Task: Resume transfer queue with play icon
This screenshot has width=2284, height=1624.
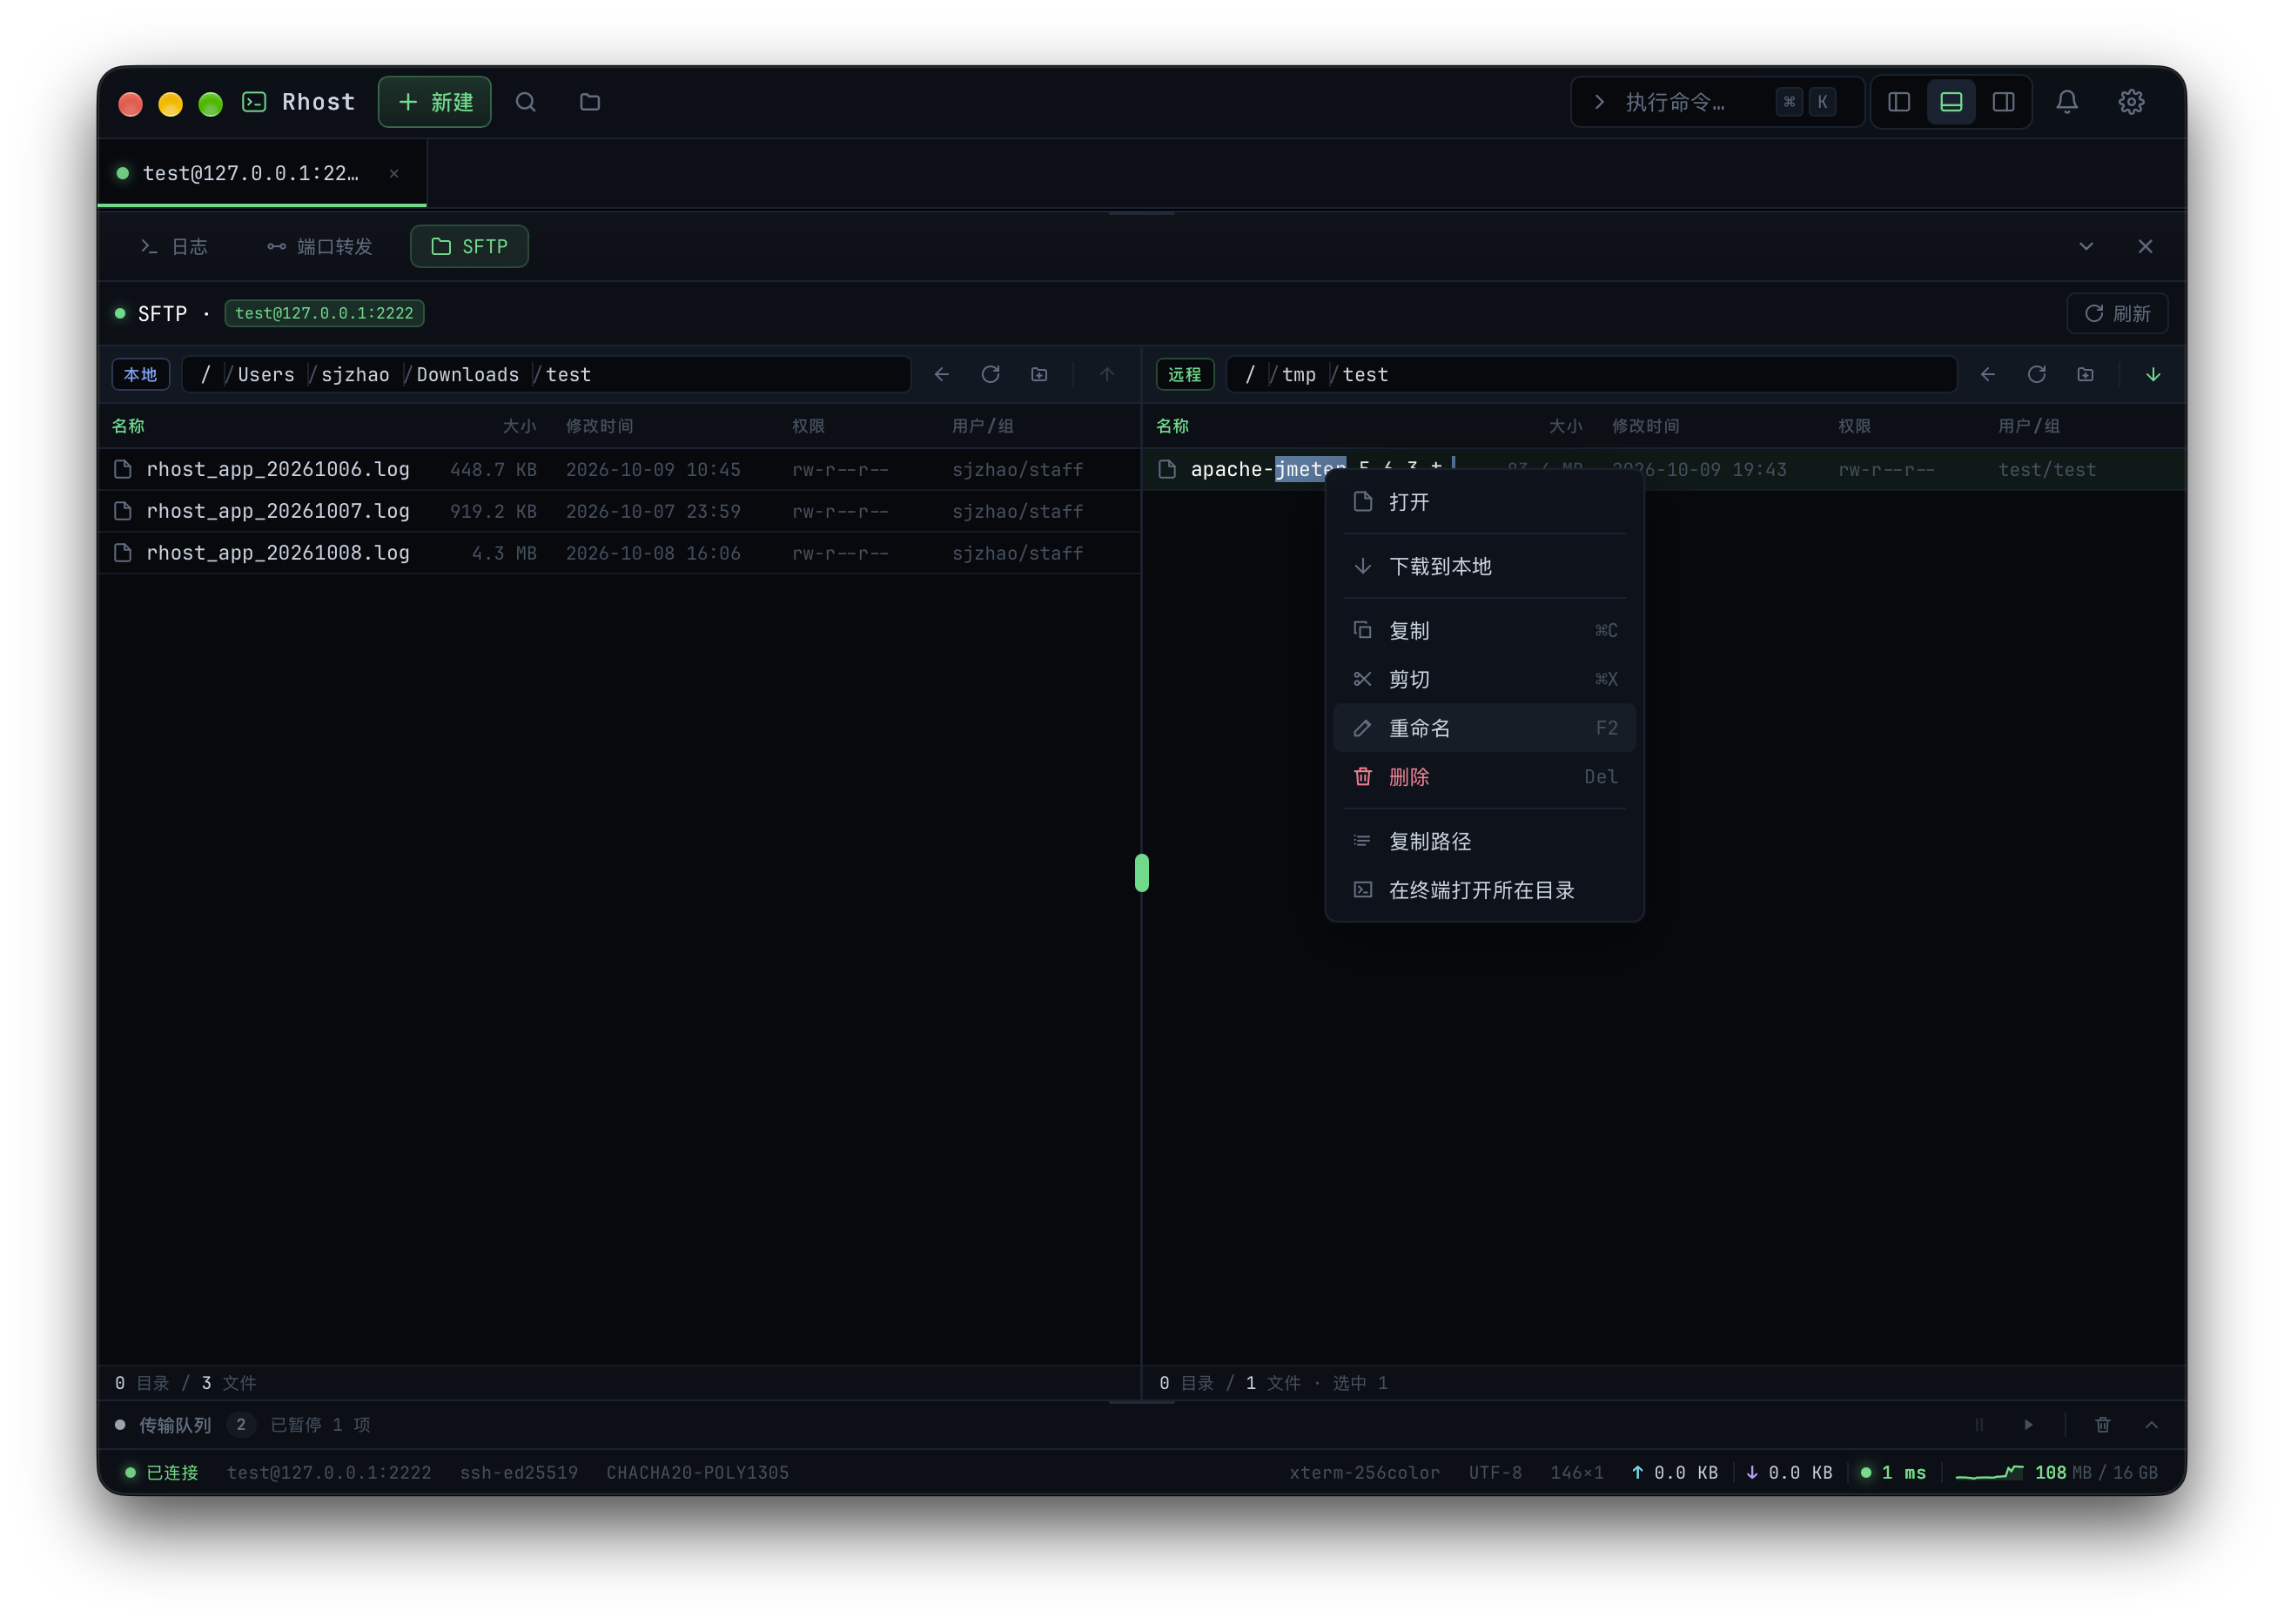Action: pyautogui.click(x=2028, y=1424)
